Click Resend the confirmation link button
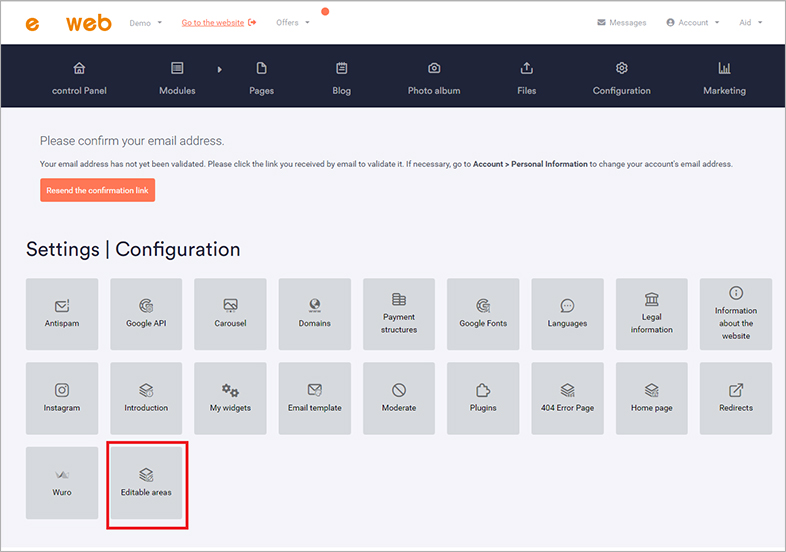 (97, 190)
